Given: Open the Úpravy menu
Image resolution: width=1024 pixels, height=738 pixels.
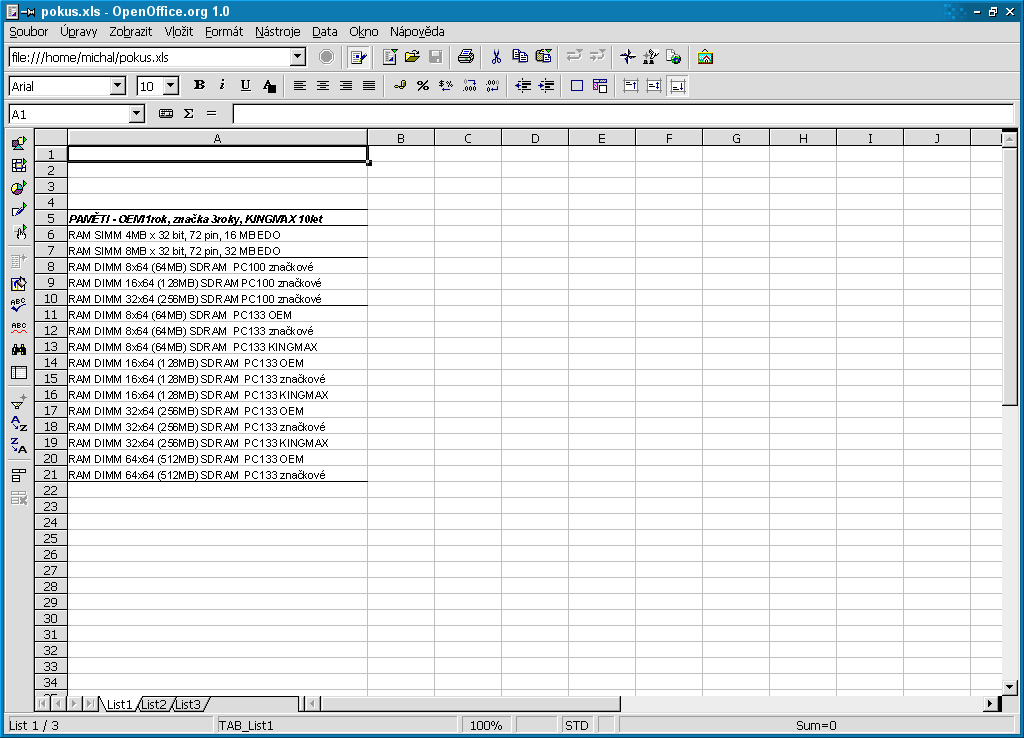Looking at the screenshot, I should click(78, 31).
